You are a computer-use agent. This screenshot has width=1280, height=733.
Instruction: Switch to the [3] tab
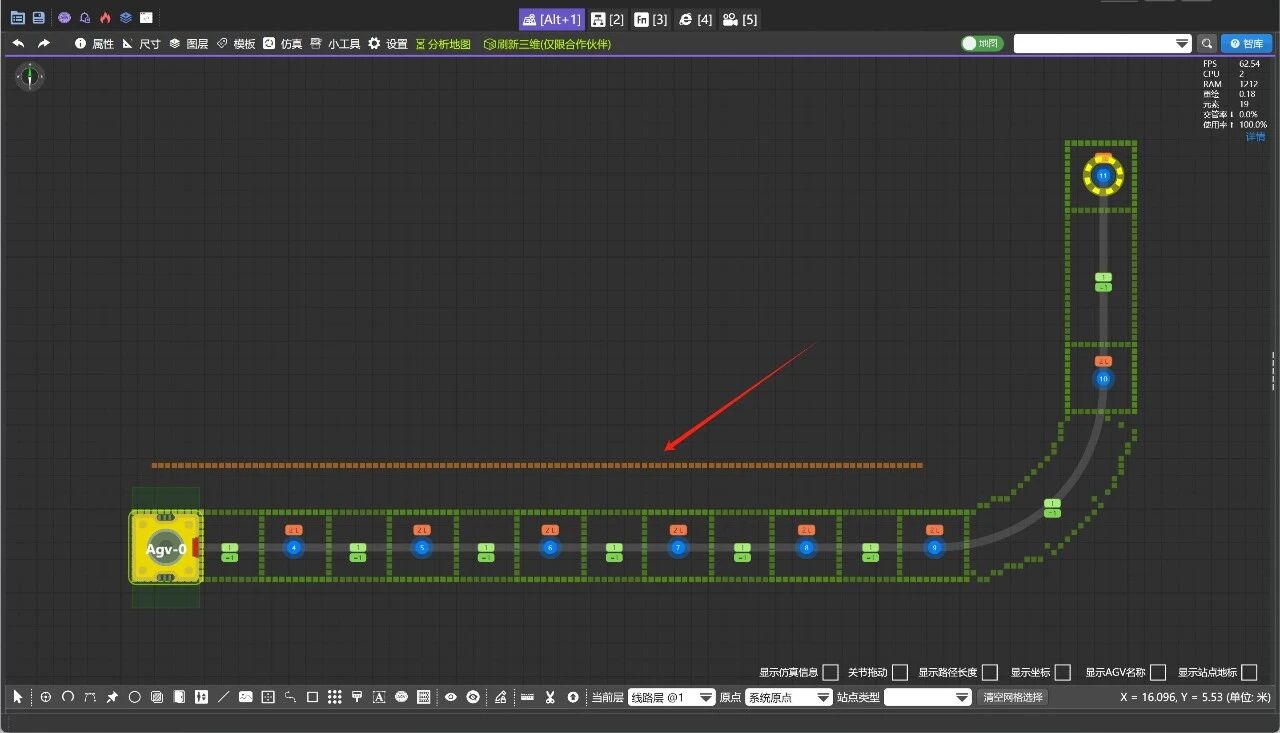[651, 19]
